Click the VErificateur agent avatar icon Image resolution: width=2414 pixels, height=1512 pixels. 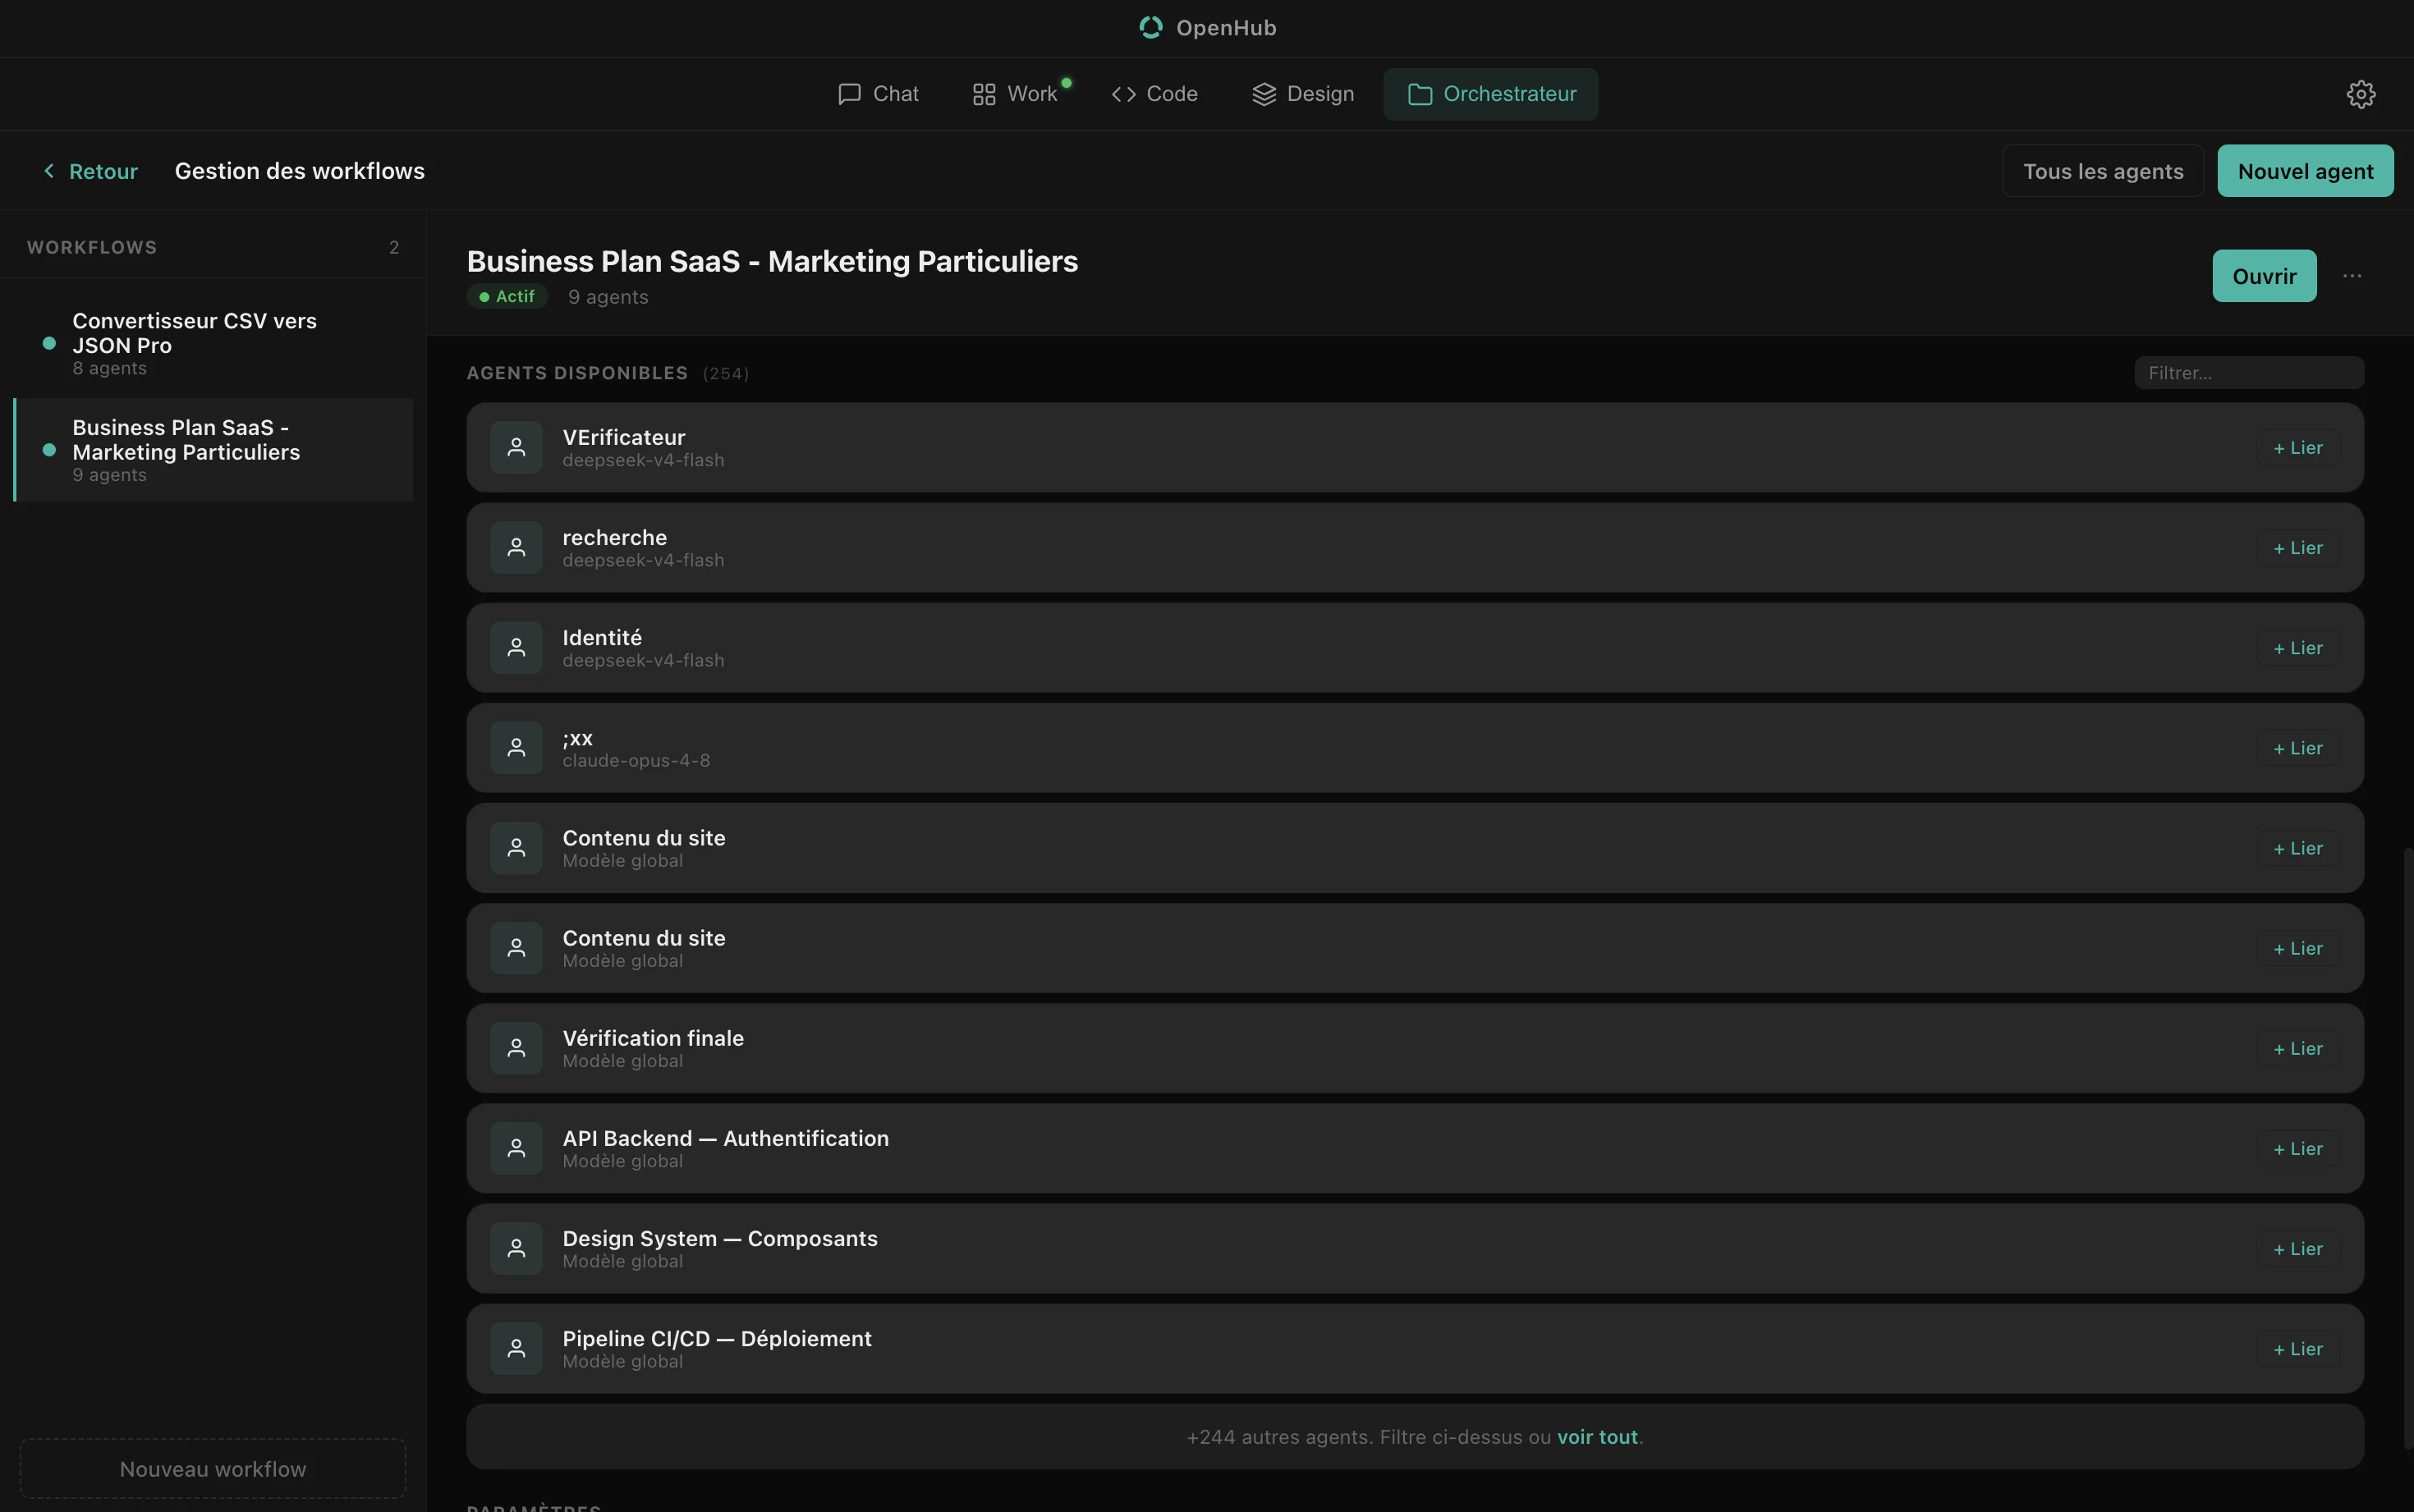tap(516, 447)
